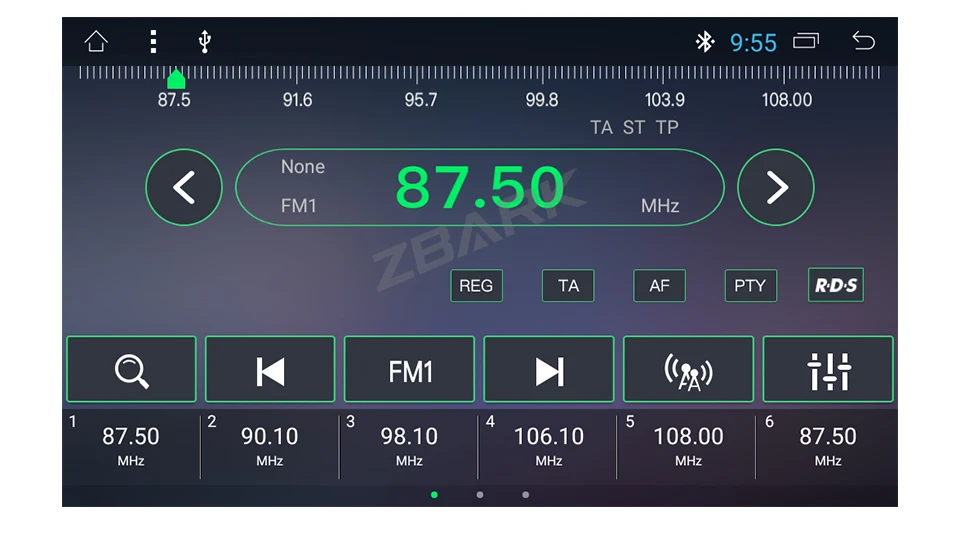Viewport: 960px width, 541px height.
Task: Select preset 3 at 98.10 MHz
Action: click(x=409, y=447)
